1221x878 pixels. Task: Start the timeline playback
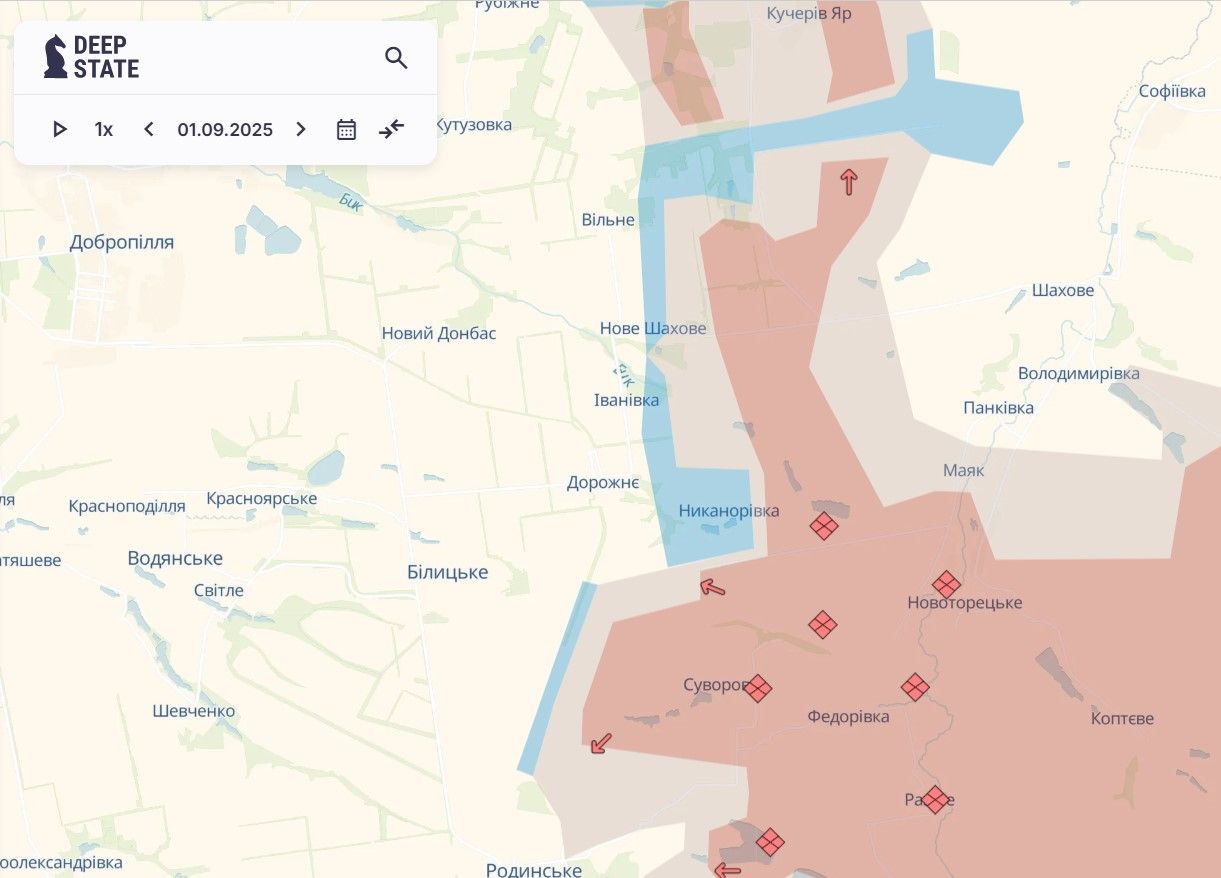click(60, 129)
